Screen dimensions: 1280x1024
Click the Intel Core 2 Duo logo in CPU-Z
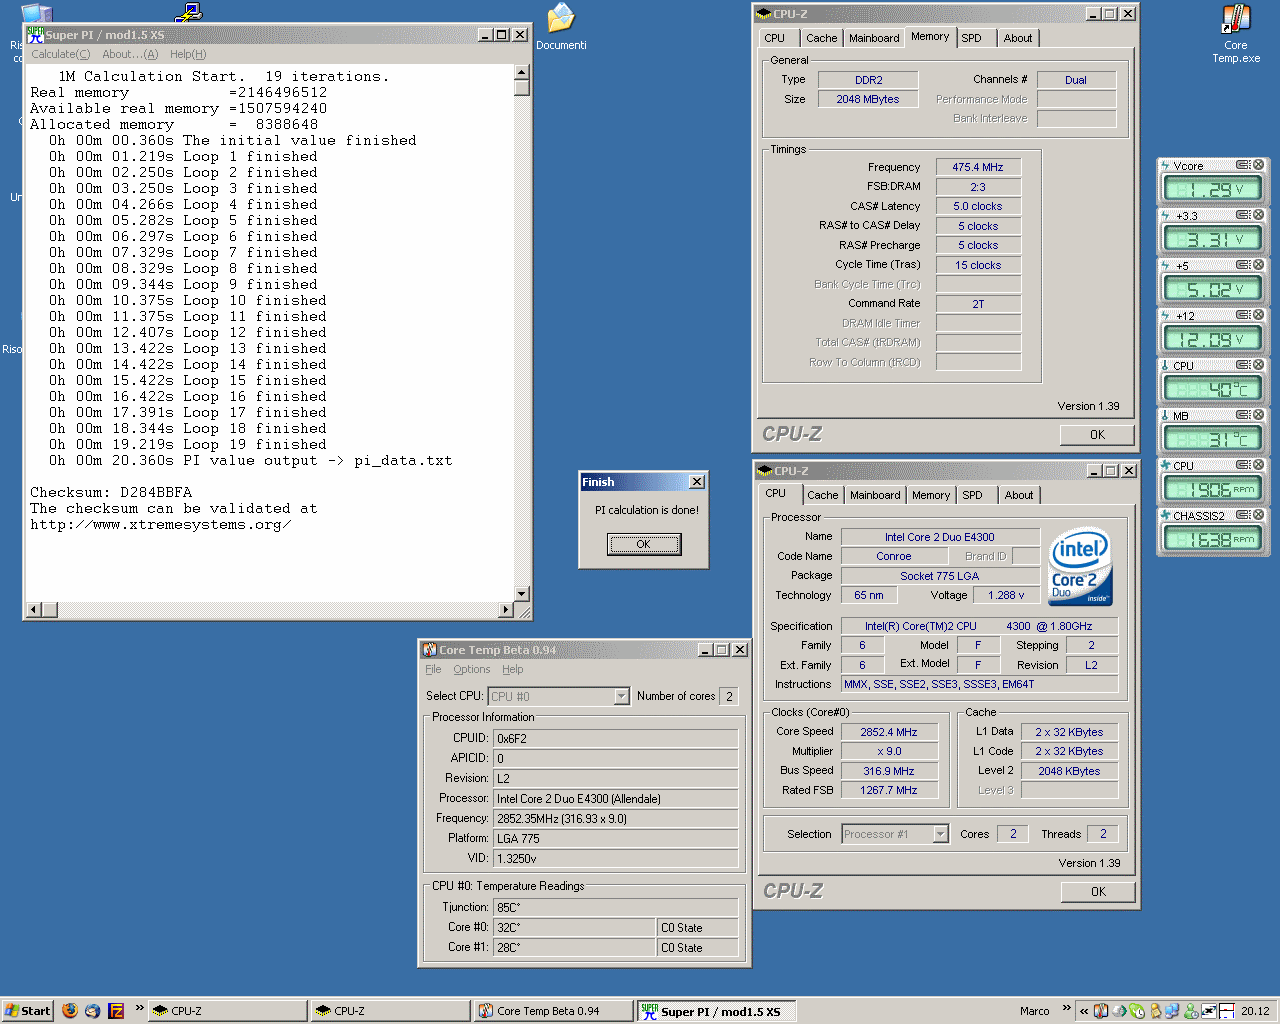(x=1081, y=566)
